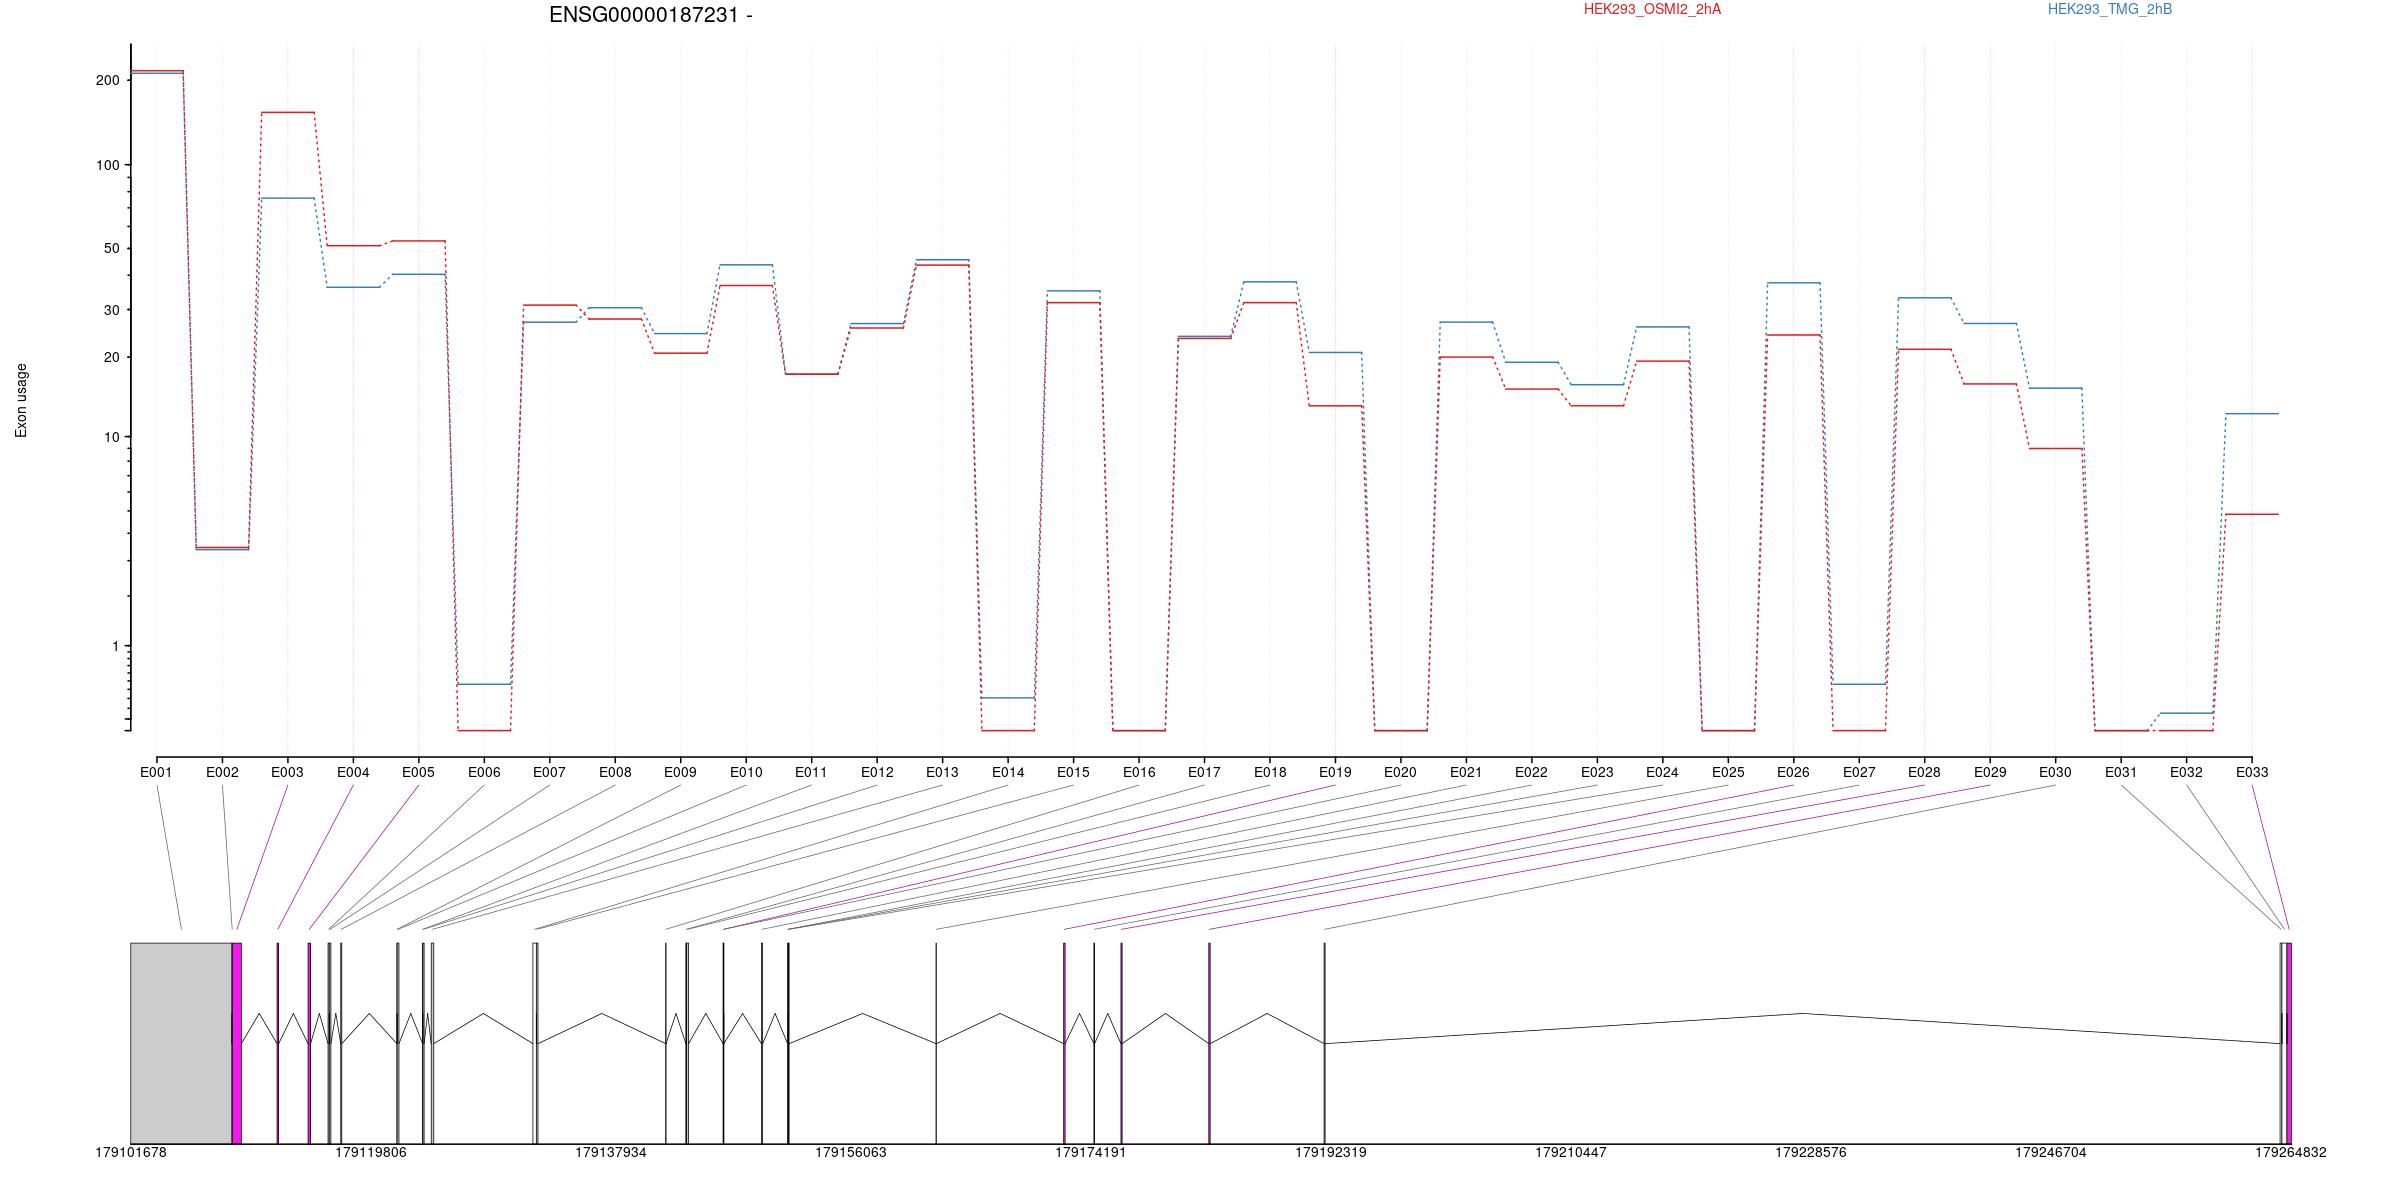Image resolution: width=2400 pixels, height=1200 pixels.
Task: Click exon label E033
Action: (x=2252, y=772)
